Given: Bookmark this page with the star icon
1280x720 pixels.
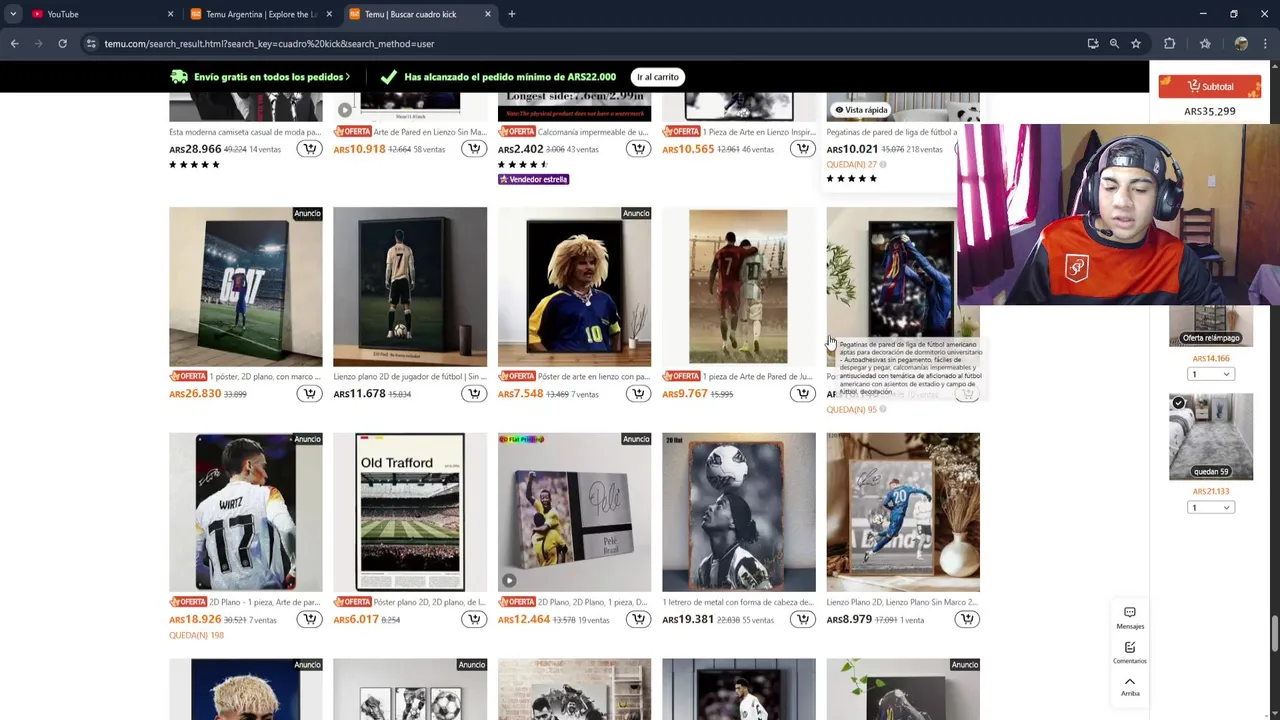Looking at the screenshot, I should (1136, 44).
